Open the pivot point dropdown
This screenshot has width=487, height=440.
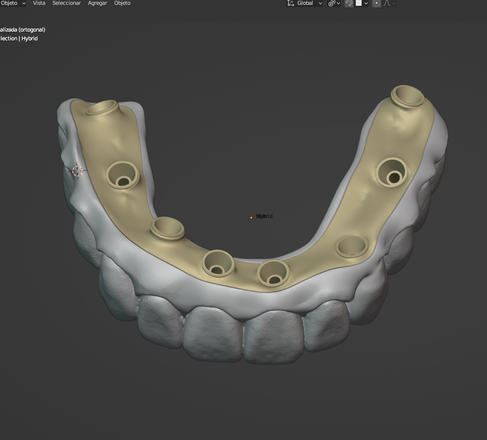point(334,3)
